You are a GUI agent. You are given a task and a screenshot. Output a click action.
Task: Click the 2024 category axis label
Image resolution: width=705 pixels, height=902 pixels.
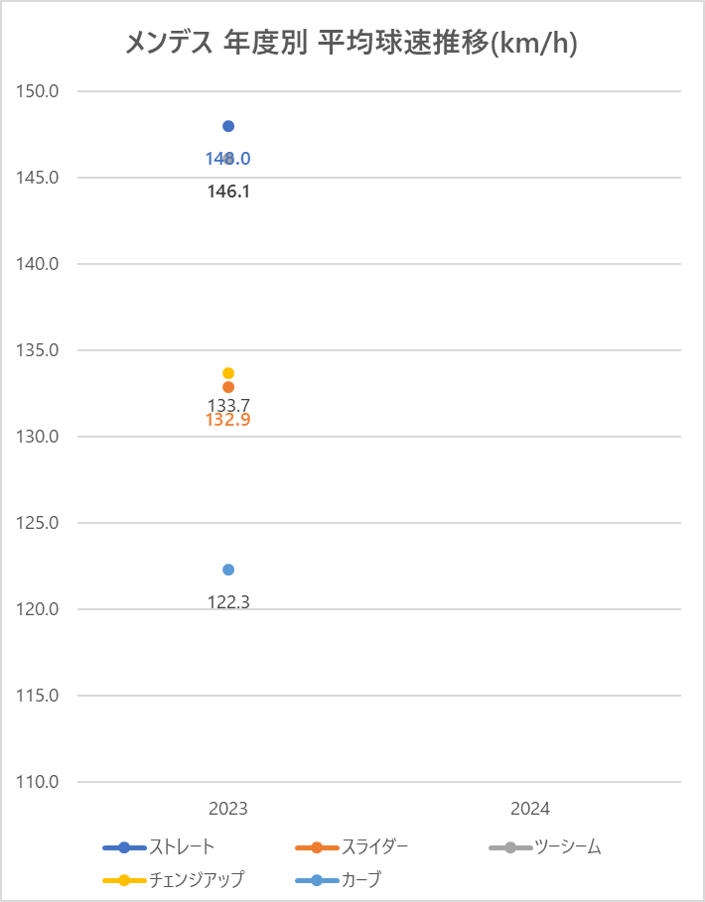click(530, 809)
